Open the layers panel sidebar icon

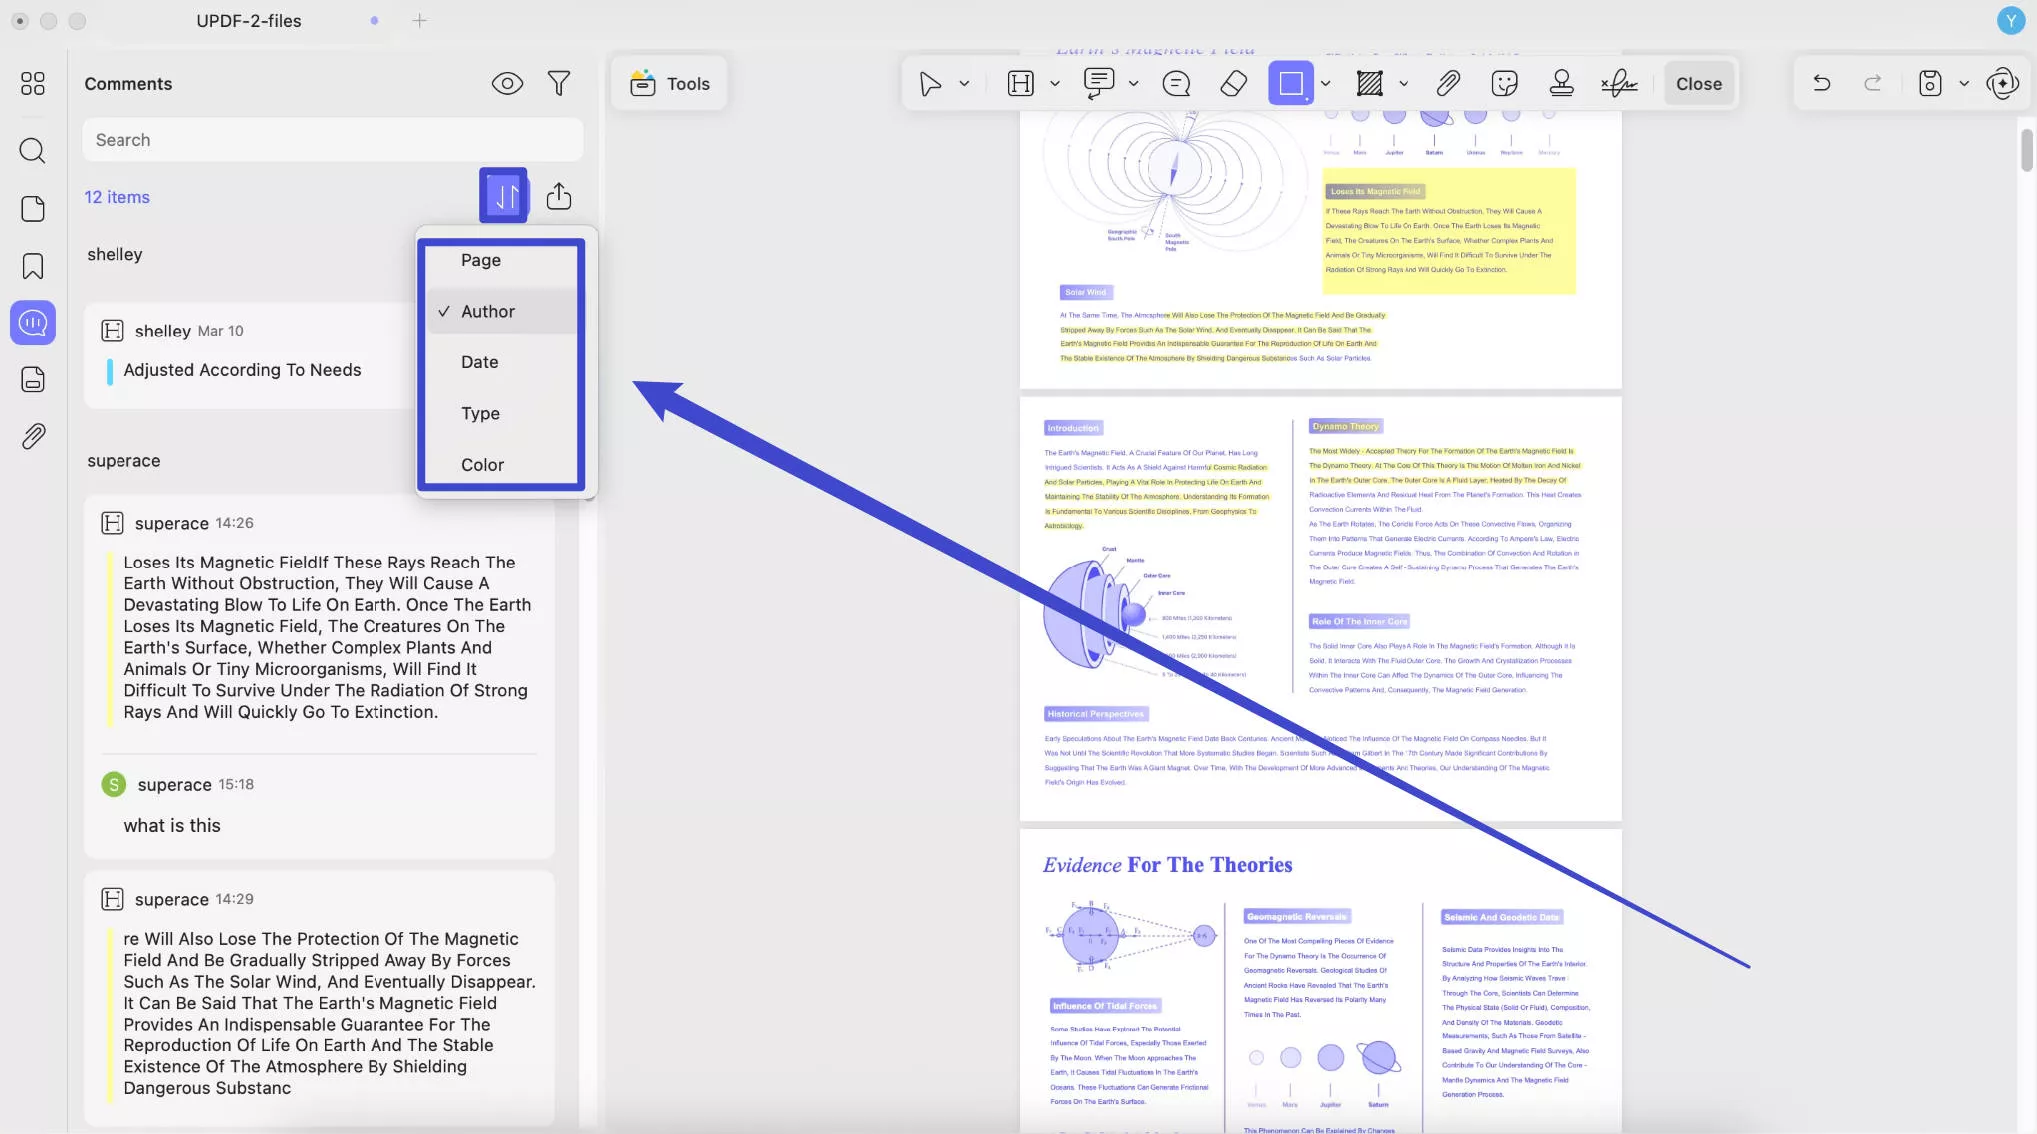click(x=33, y=380)
